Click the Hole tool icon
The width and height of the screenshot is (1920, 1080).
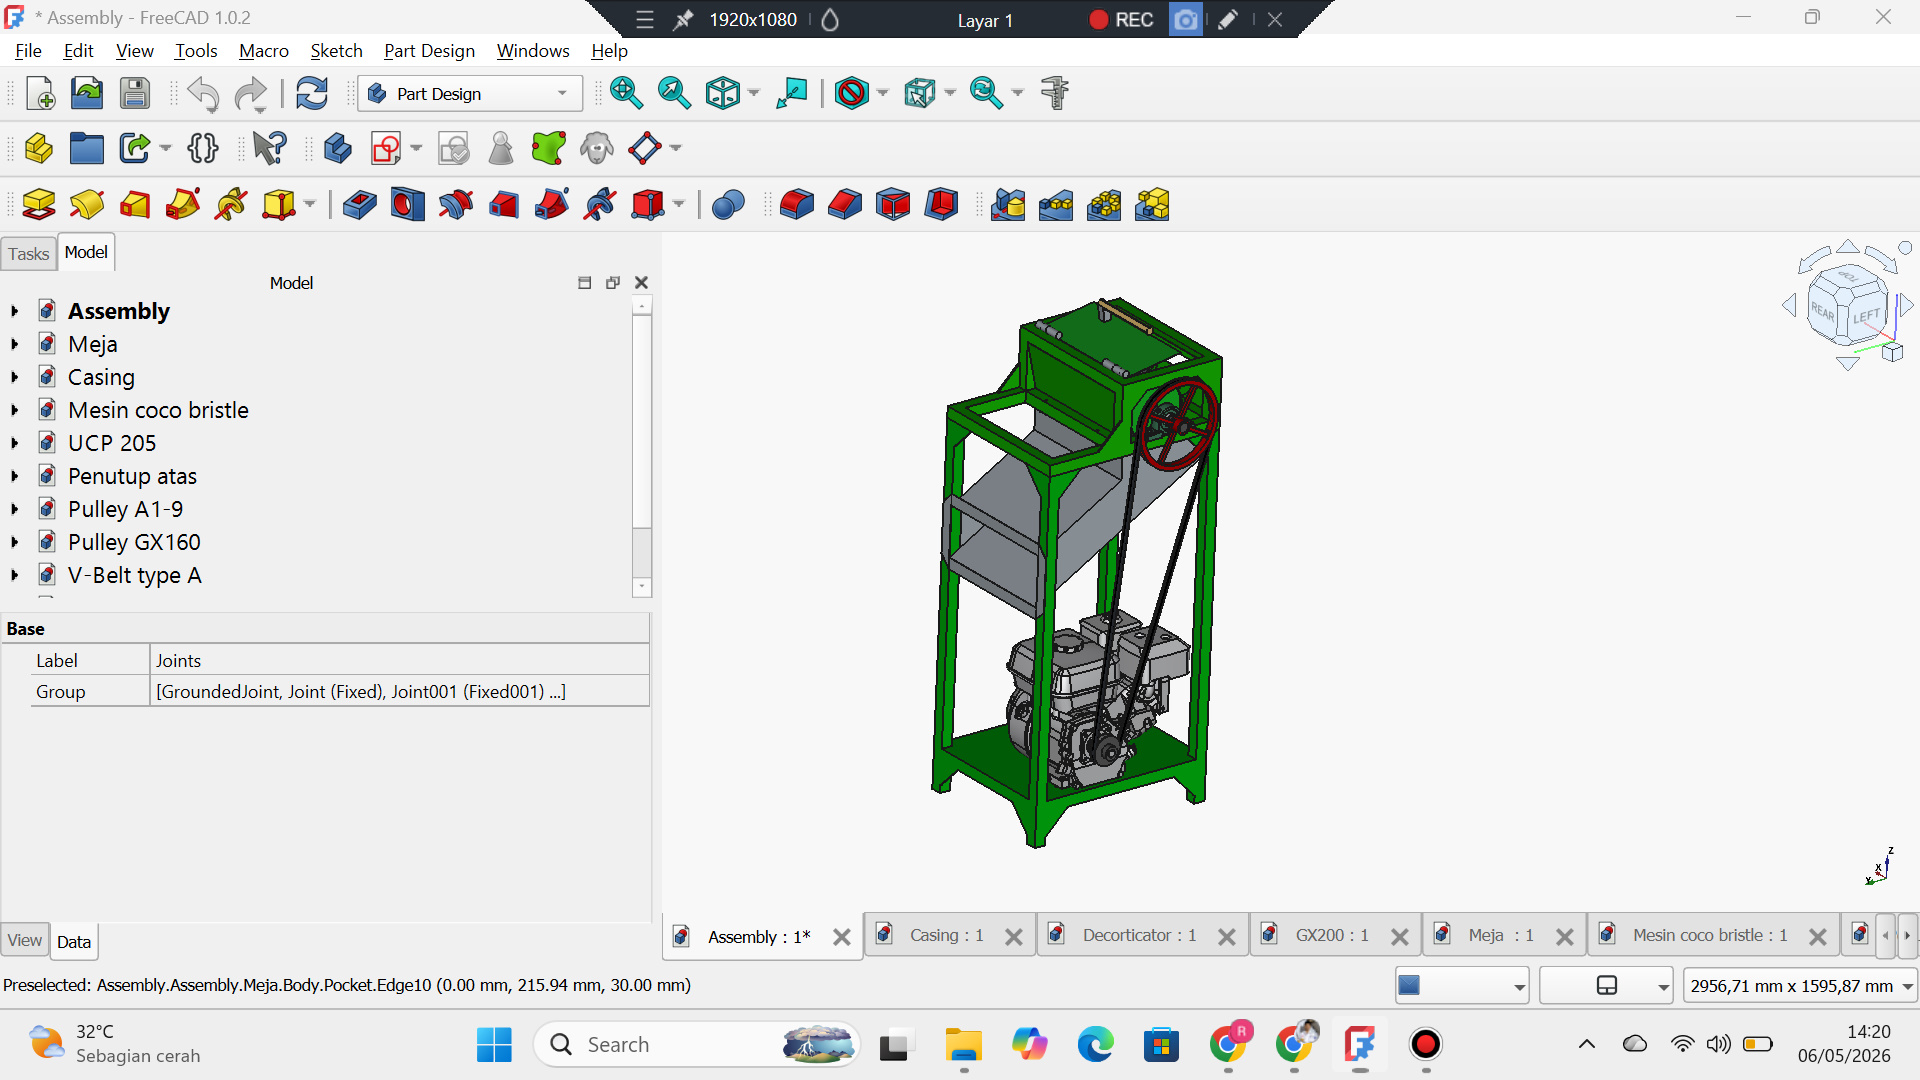[407, 205]
